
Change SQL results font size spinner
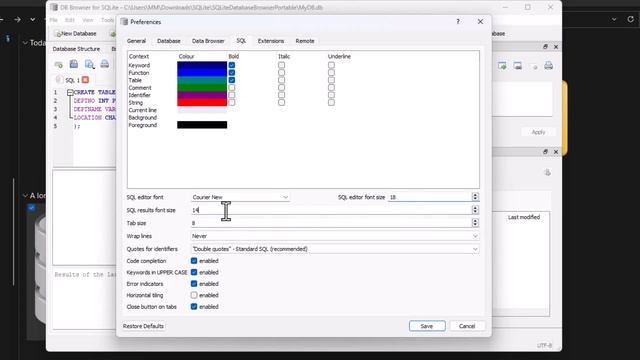[x=475, y=210]
